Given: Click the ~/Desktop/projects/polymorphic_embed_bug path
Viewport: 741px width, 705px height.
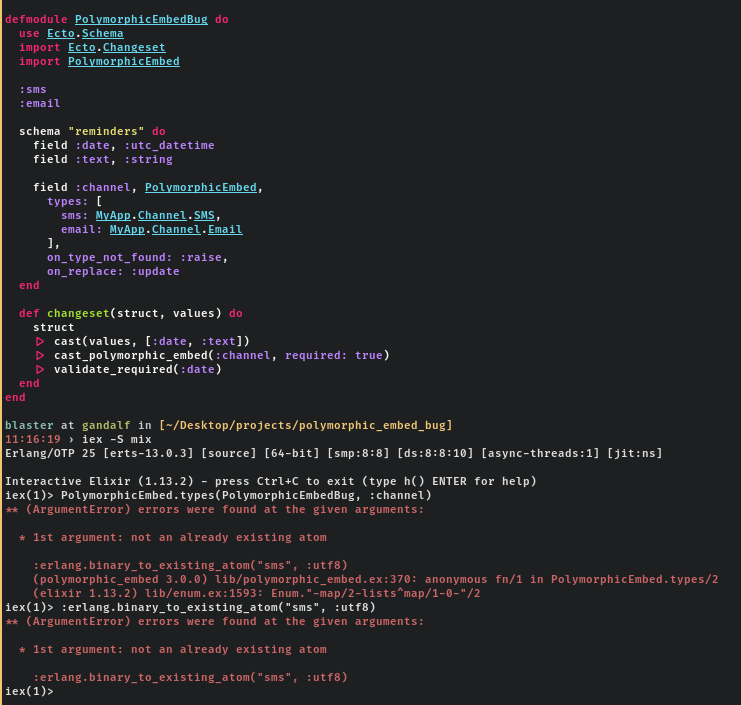Looking at the screenshot, I should pyautogui.click(x=306, y=425).
